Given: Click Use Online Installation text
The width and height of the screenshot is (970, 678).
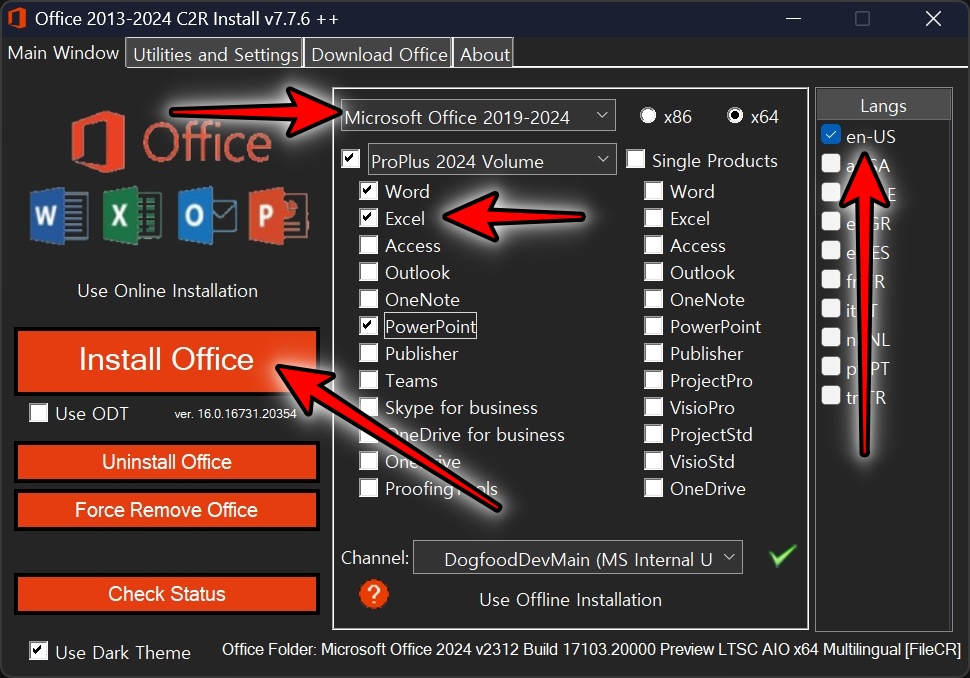Looking at the screenshot, I should [x=168, y=291].
